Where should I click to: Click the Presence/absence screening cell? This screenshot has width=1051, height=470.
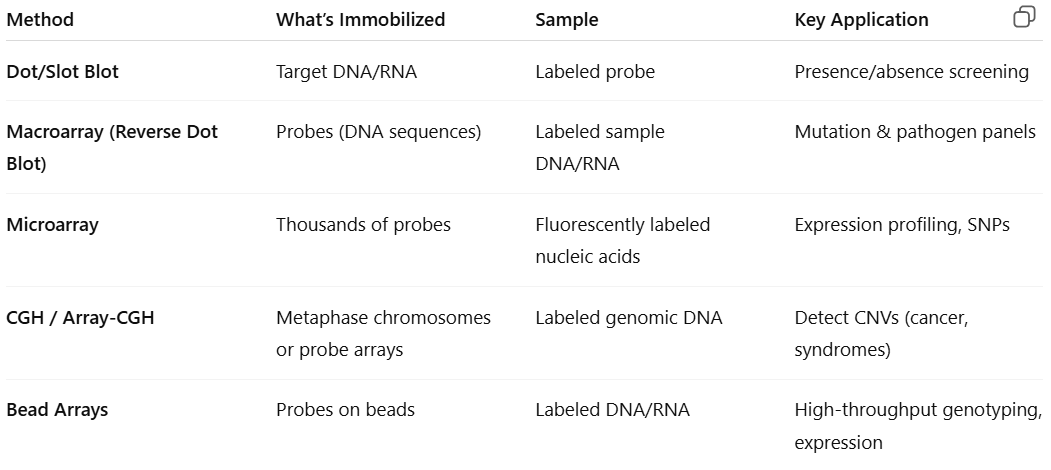(x=911, y=72)
